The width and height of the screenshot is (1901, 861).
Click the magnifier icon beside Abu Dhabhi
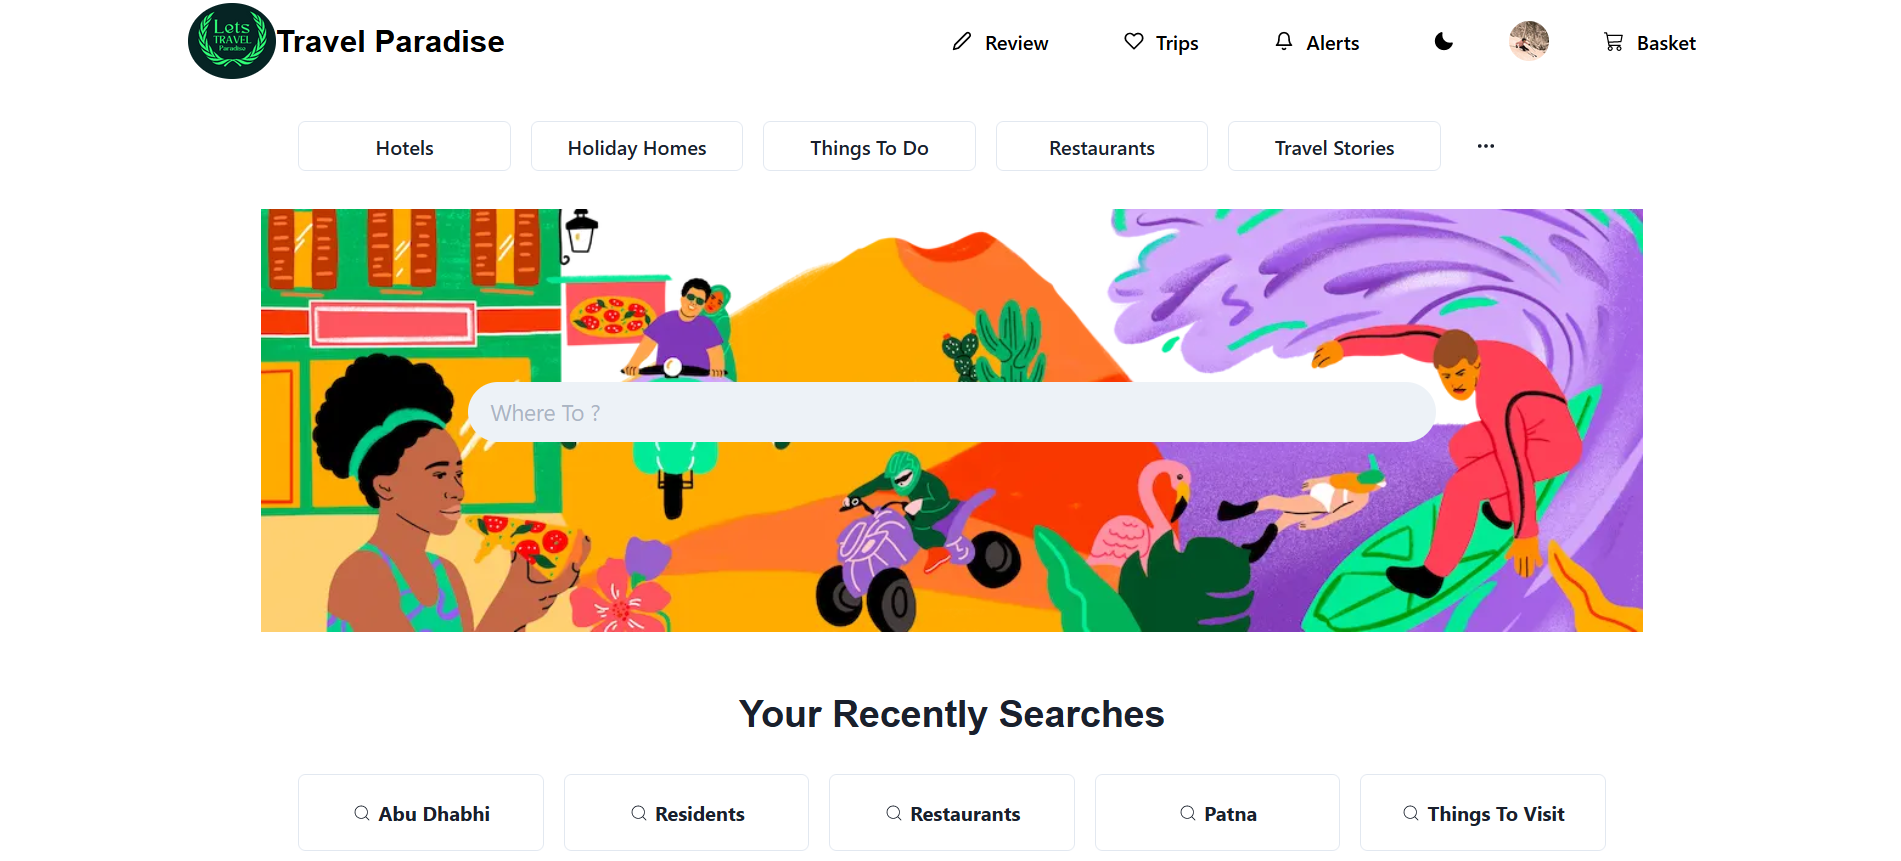pyautogui.click(x=362, y=813)
